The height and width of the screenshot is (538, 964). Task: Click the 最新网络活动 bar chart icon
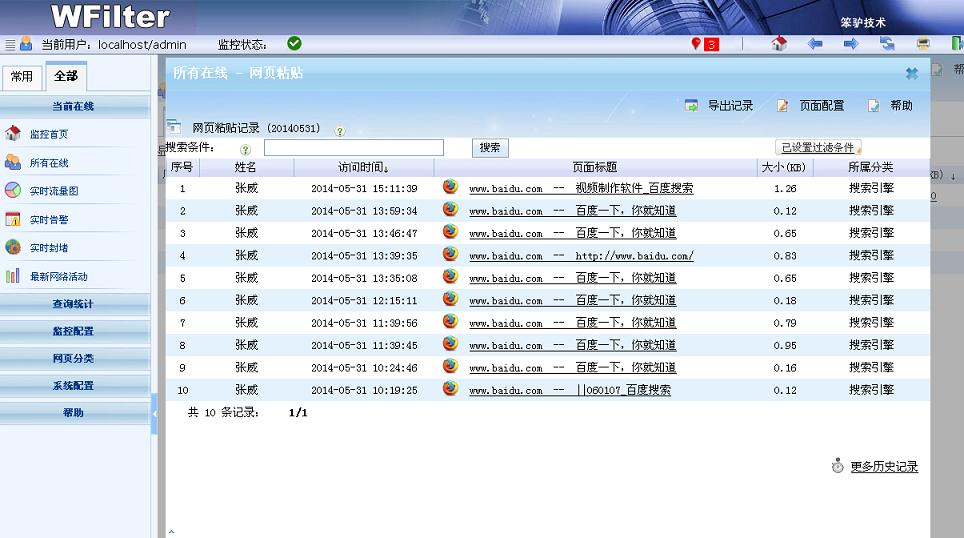(x=13, y=276)
